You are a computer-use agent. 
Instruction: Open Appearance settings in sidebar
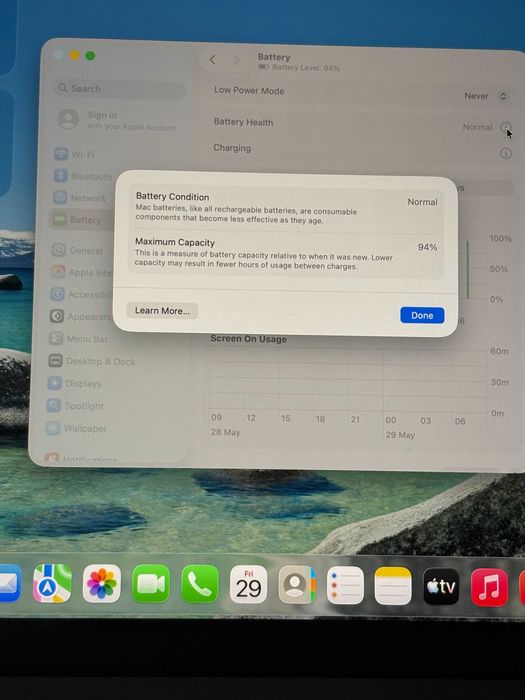(81, 317)
